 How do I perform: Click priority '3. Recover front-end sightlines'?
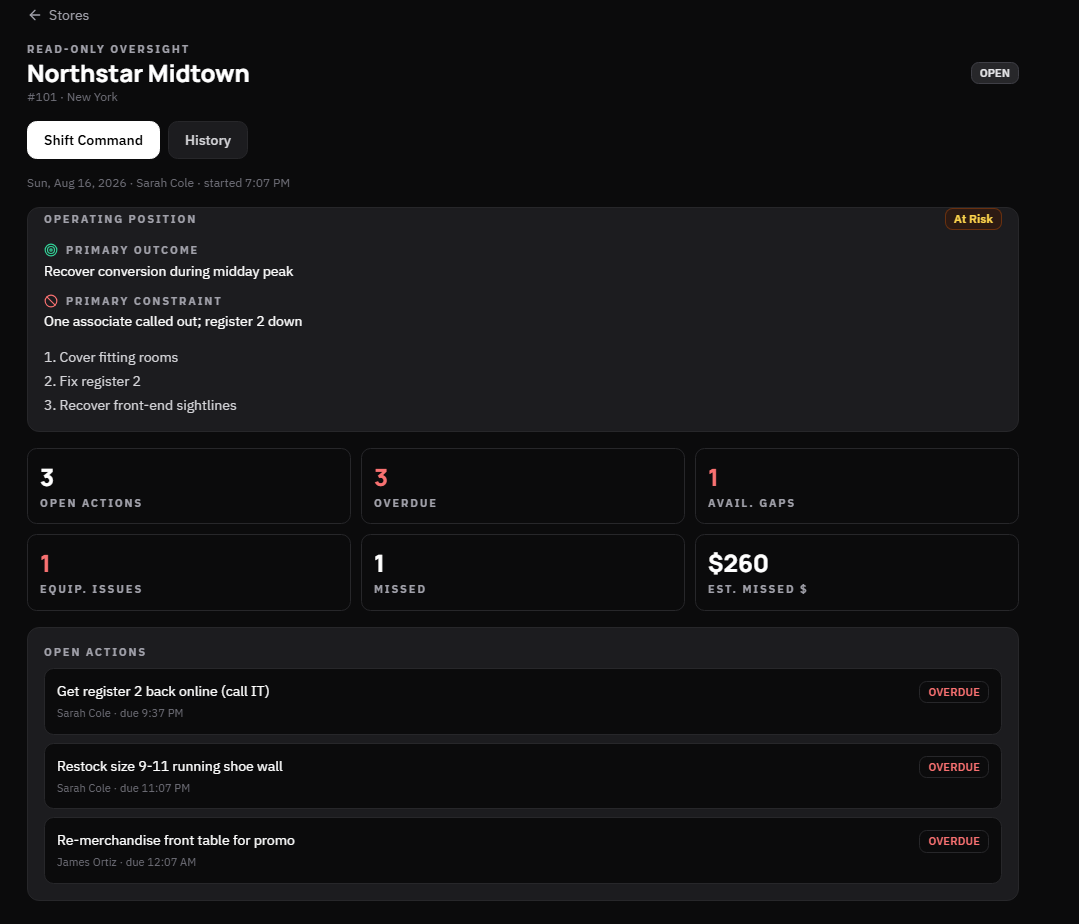(140, 405)
